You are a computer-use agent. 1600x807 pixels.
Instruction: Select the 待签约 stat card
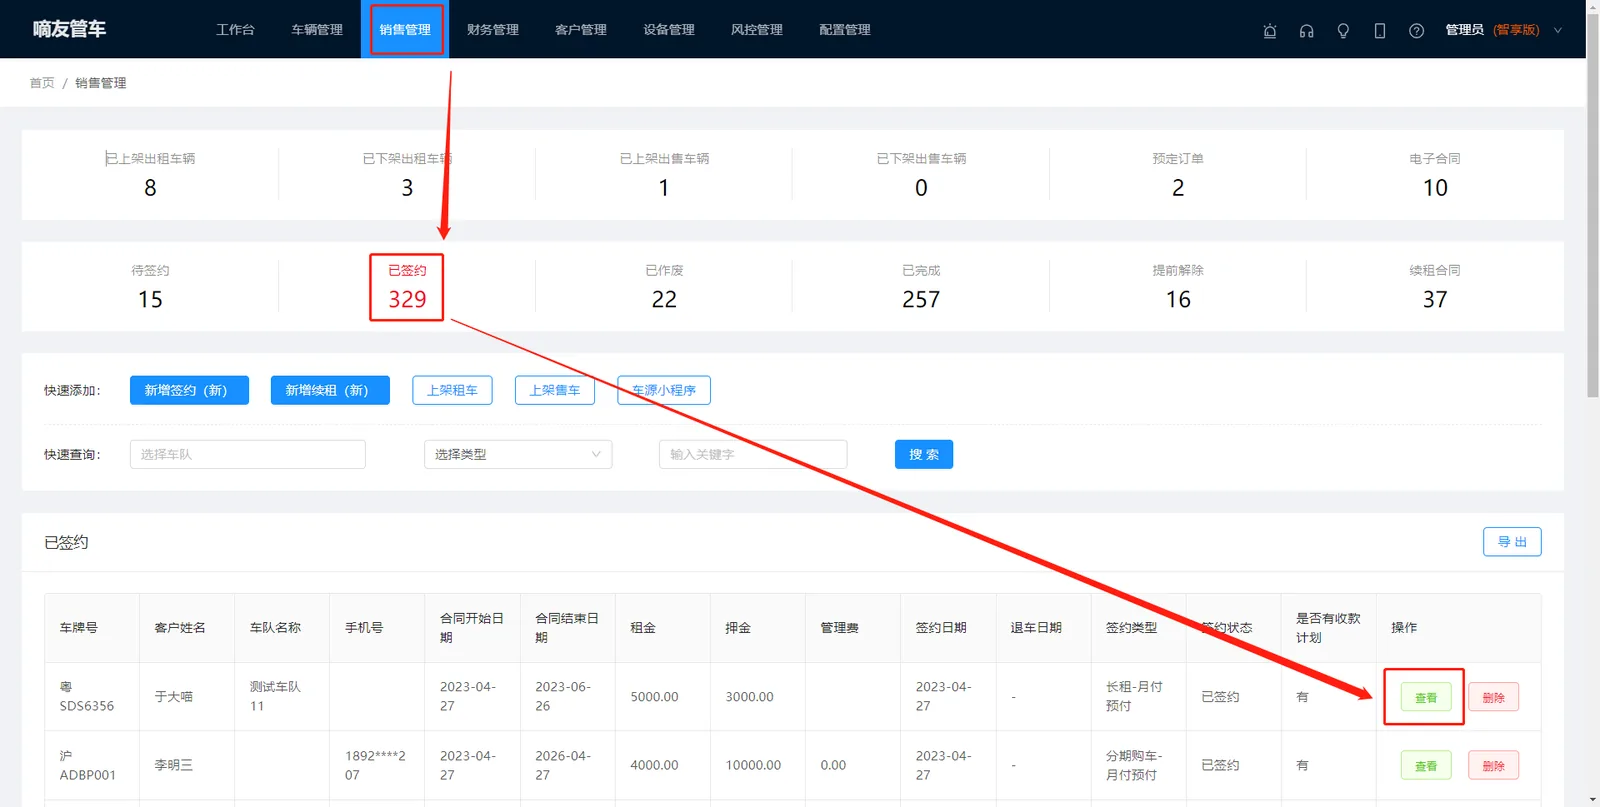point(150,287)
